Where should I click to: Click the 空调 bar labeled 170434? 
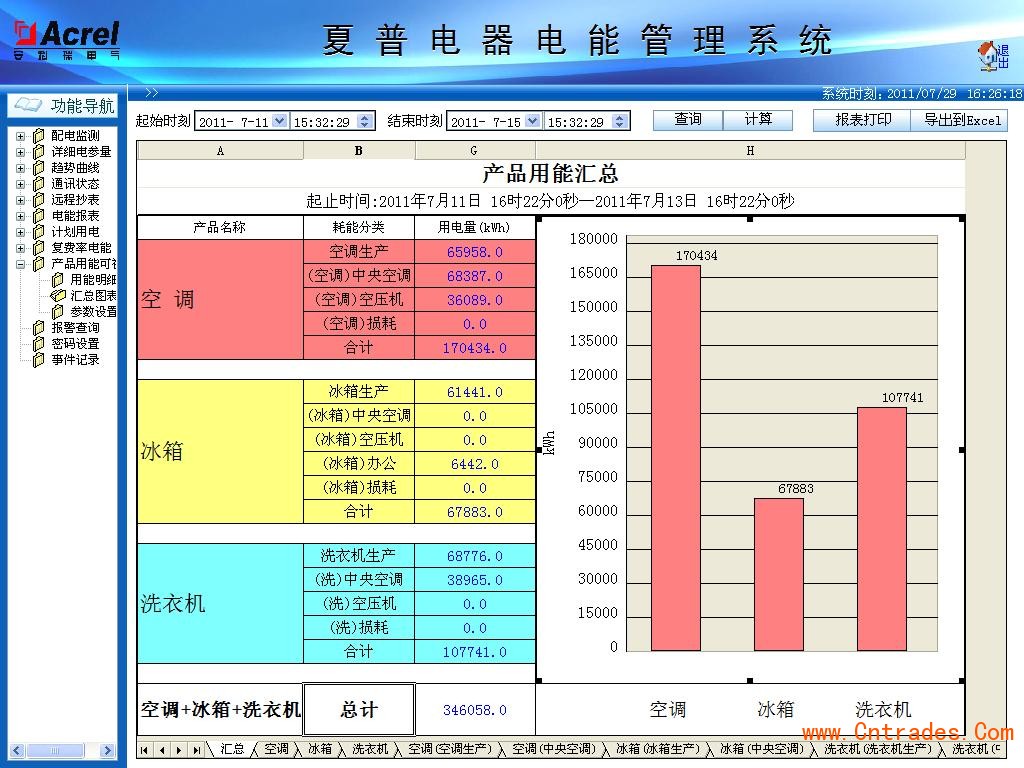(676, 458)
